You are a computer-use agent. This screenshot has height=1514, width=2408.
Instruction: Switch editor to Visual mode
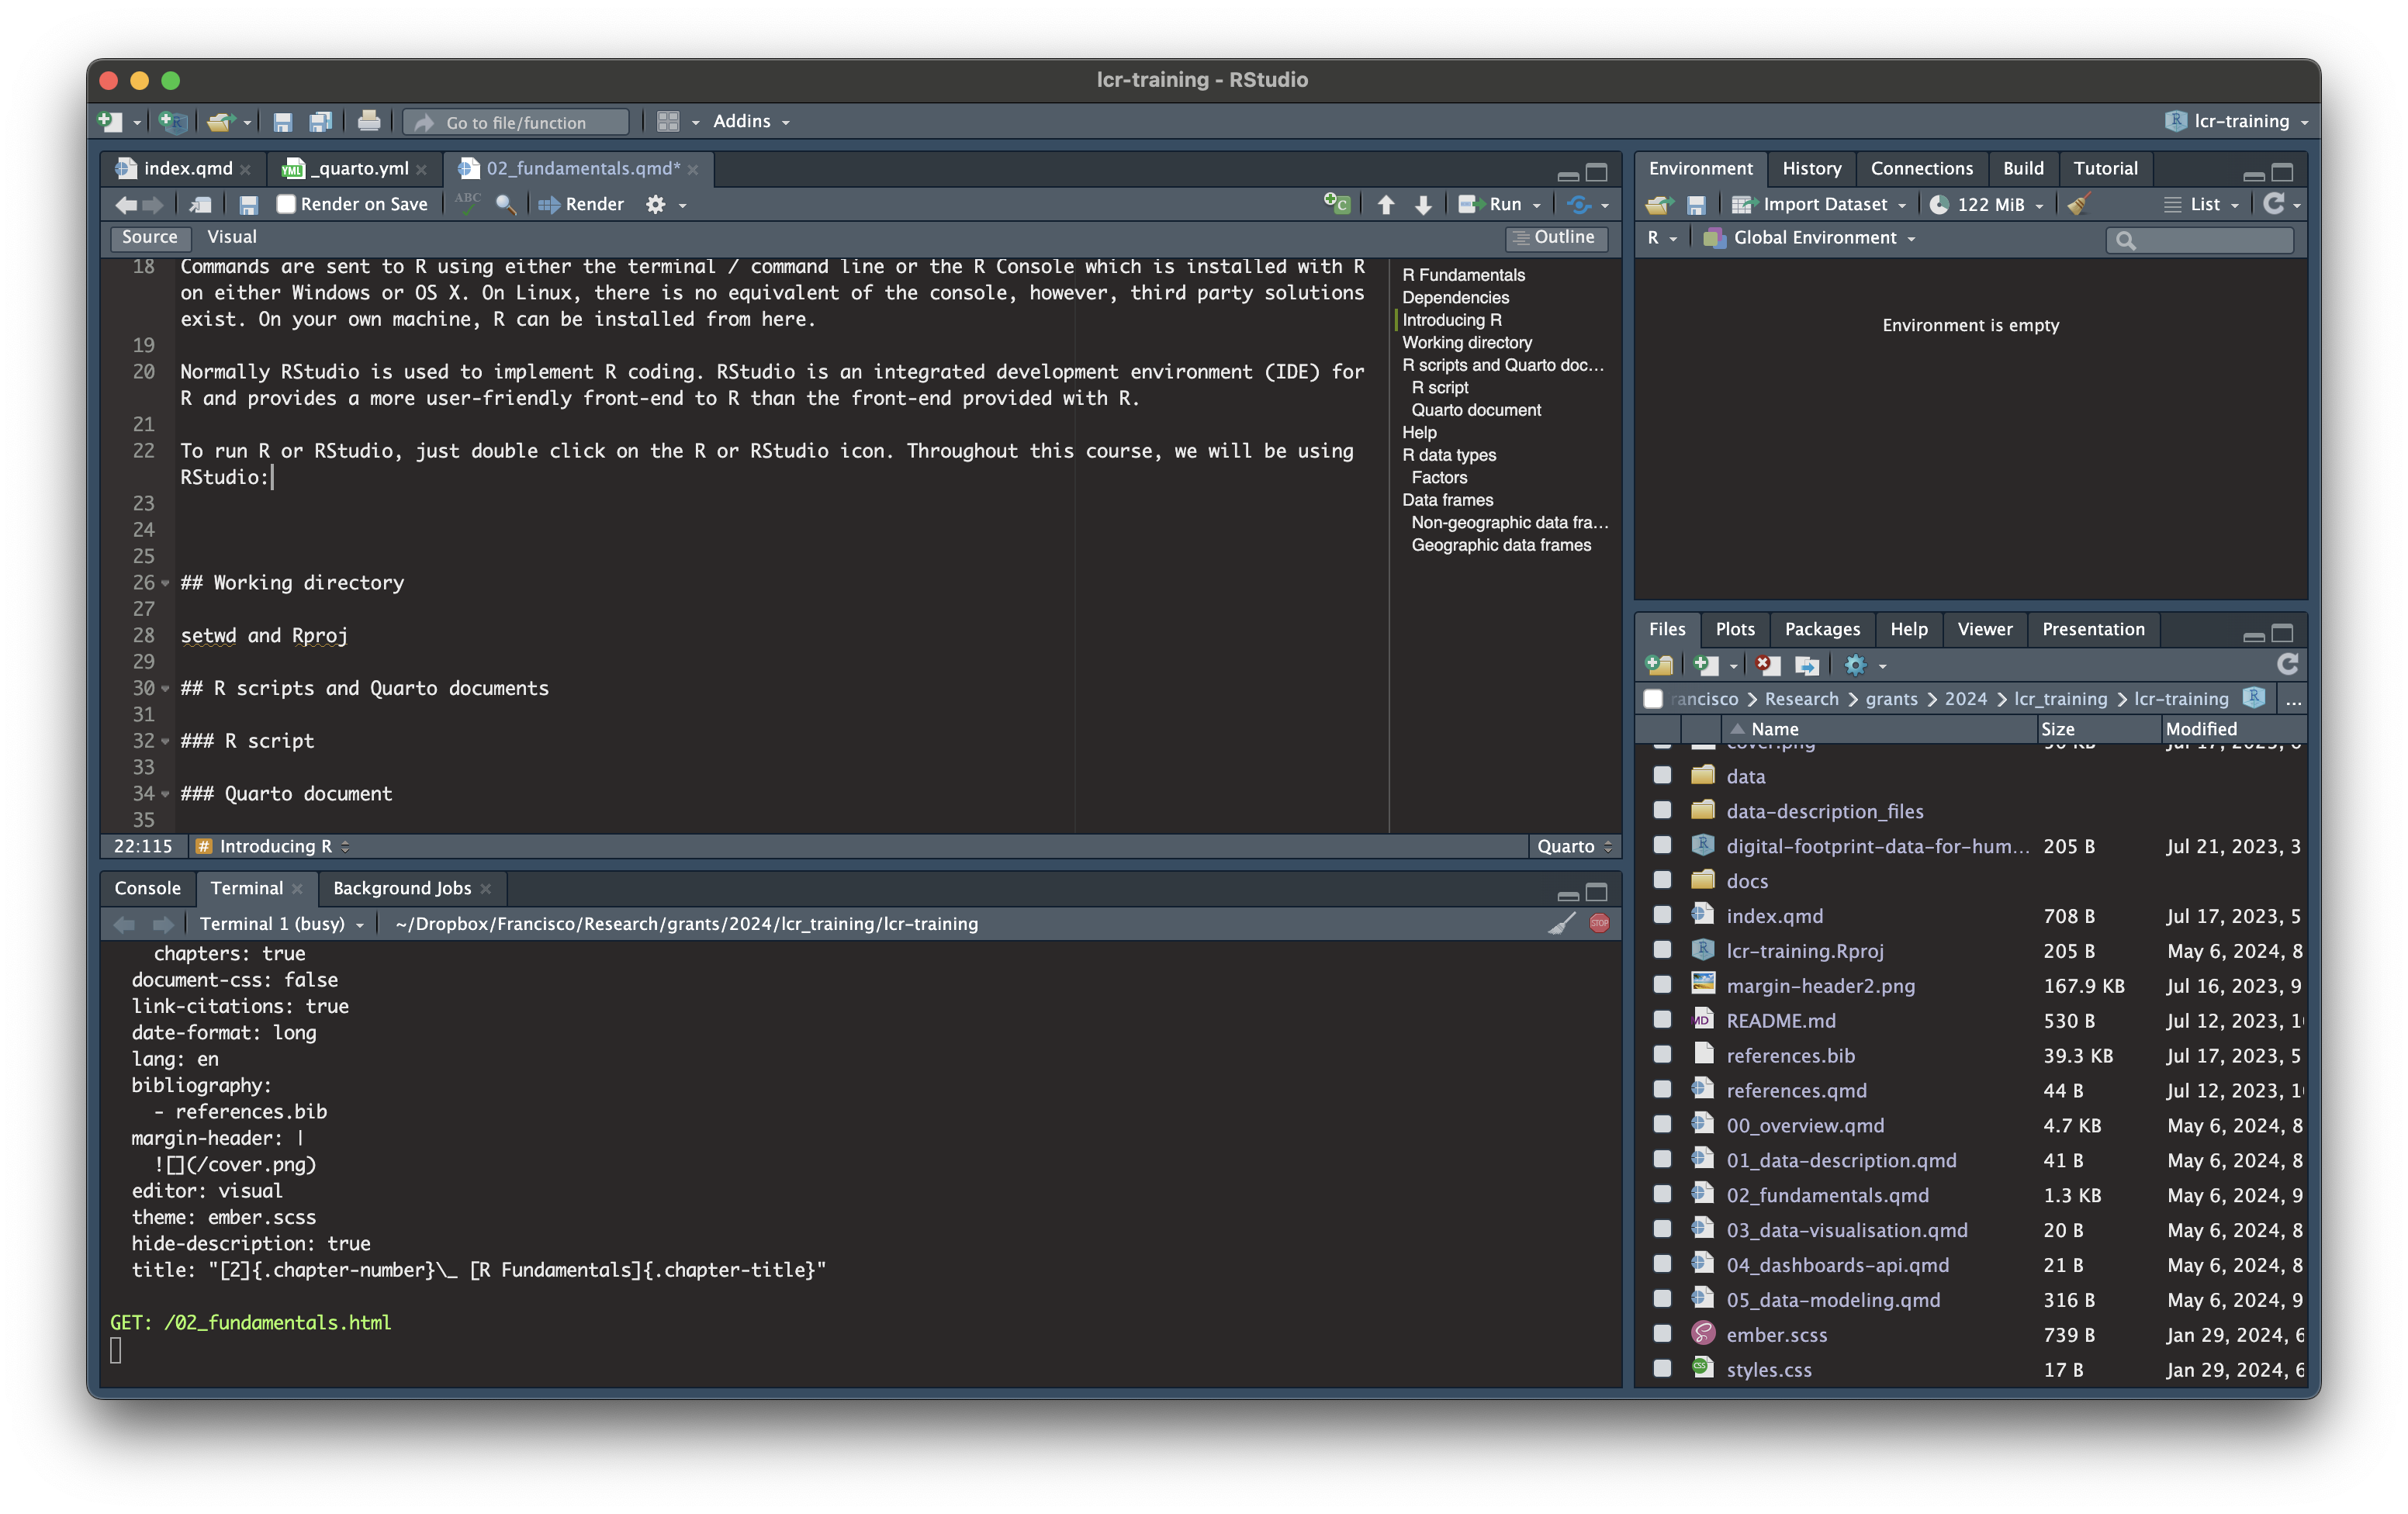[232, 237]
